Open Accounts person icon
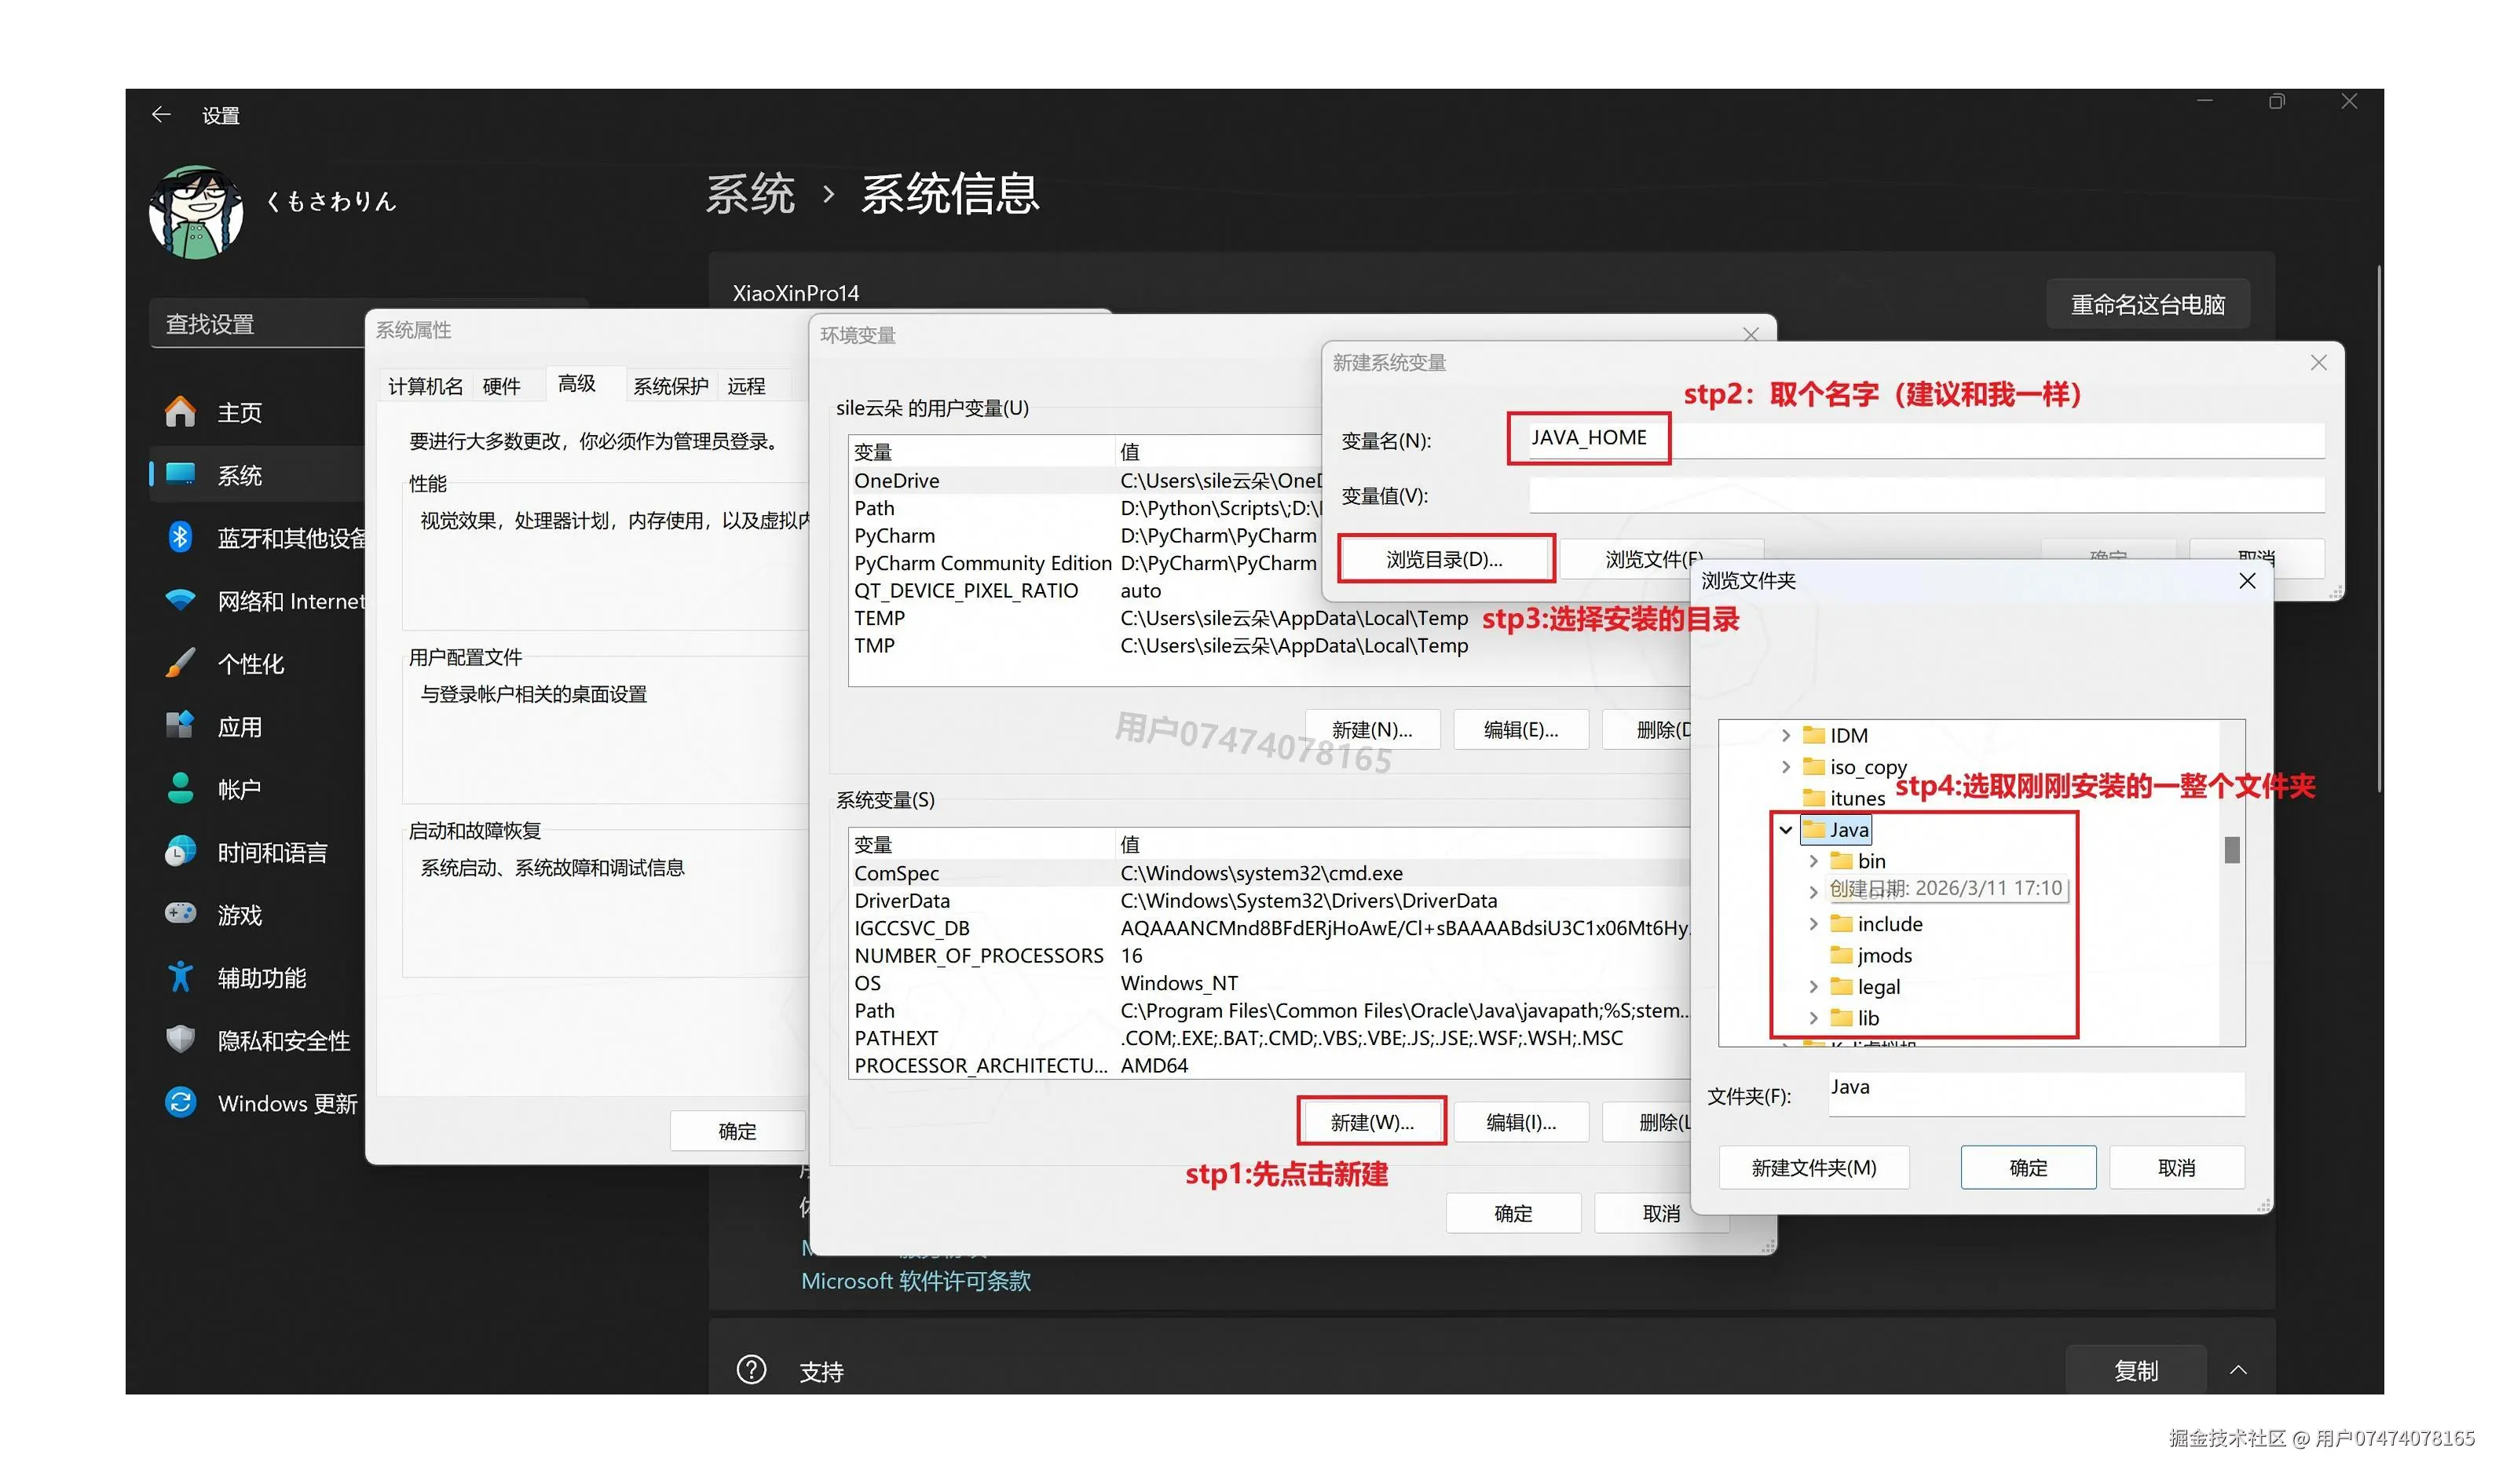This screenshot has height=1484, width=2510. 180,788
